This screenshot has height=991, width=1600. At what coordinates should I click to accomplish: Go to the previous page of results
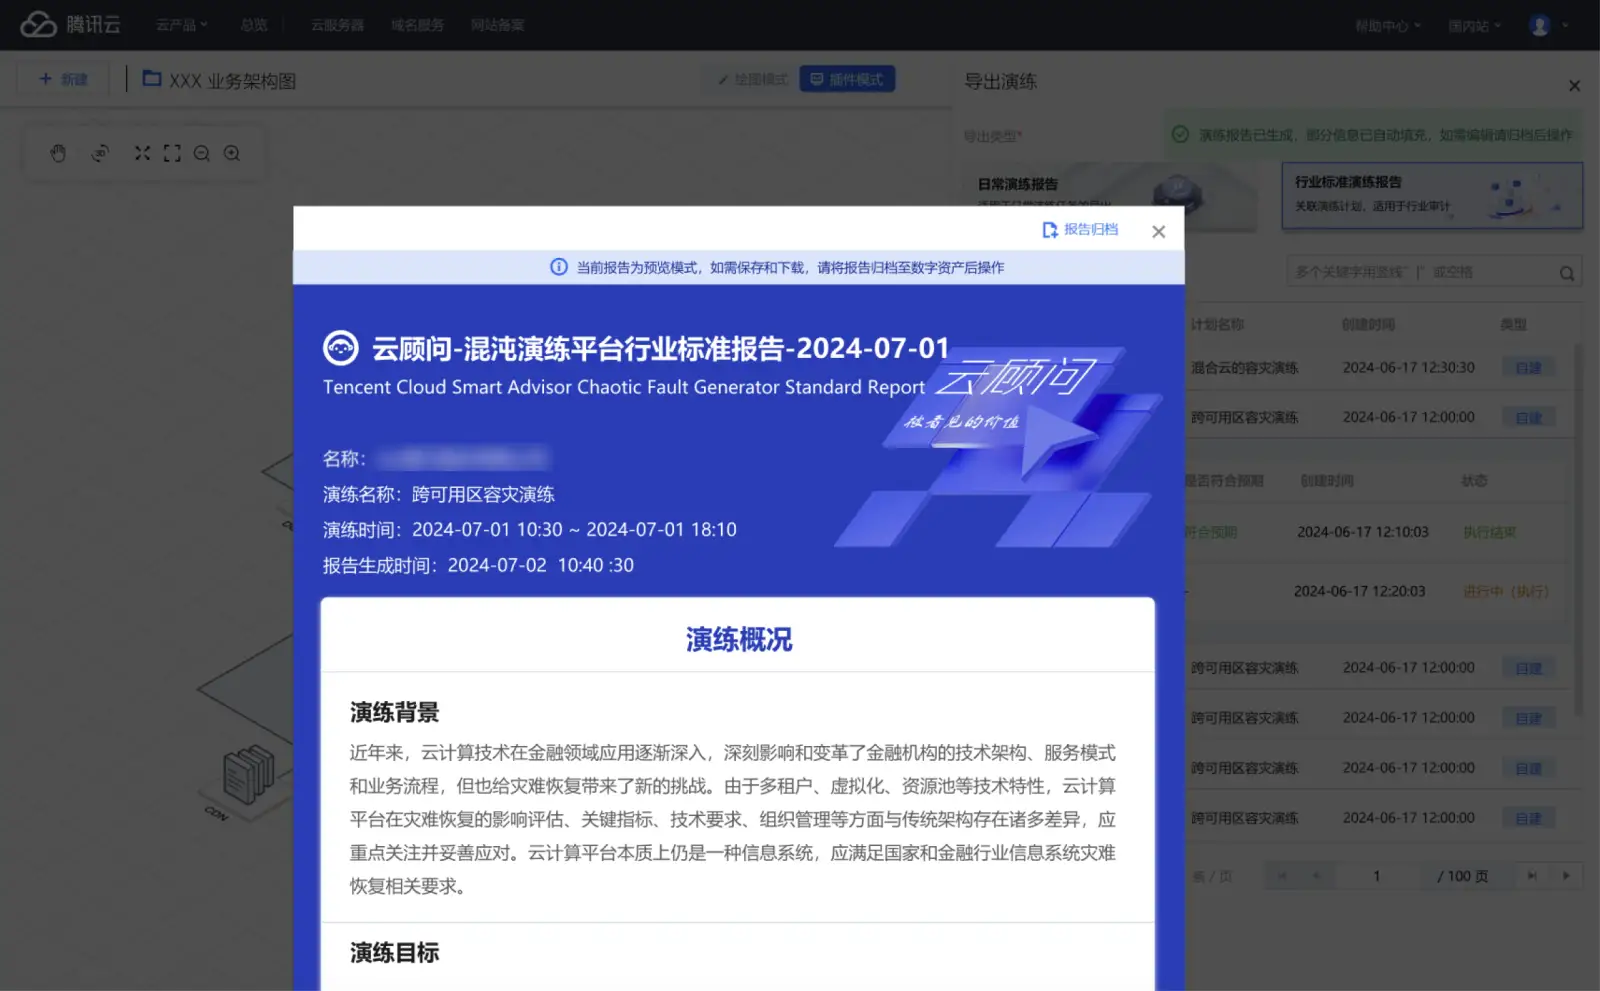tap(1316, 876)
